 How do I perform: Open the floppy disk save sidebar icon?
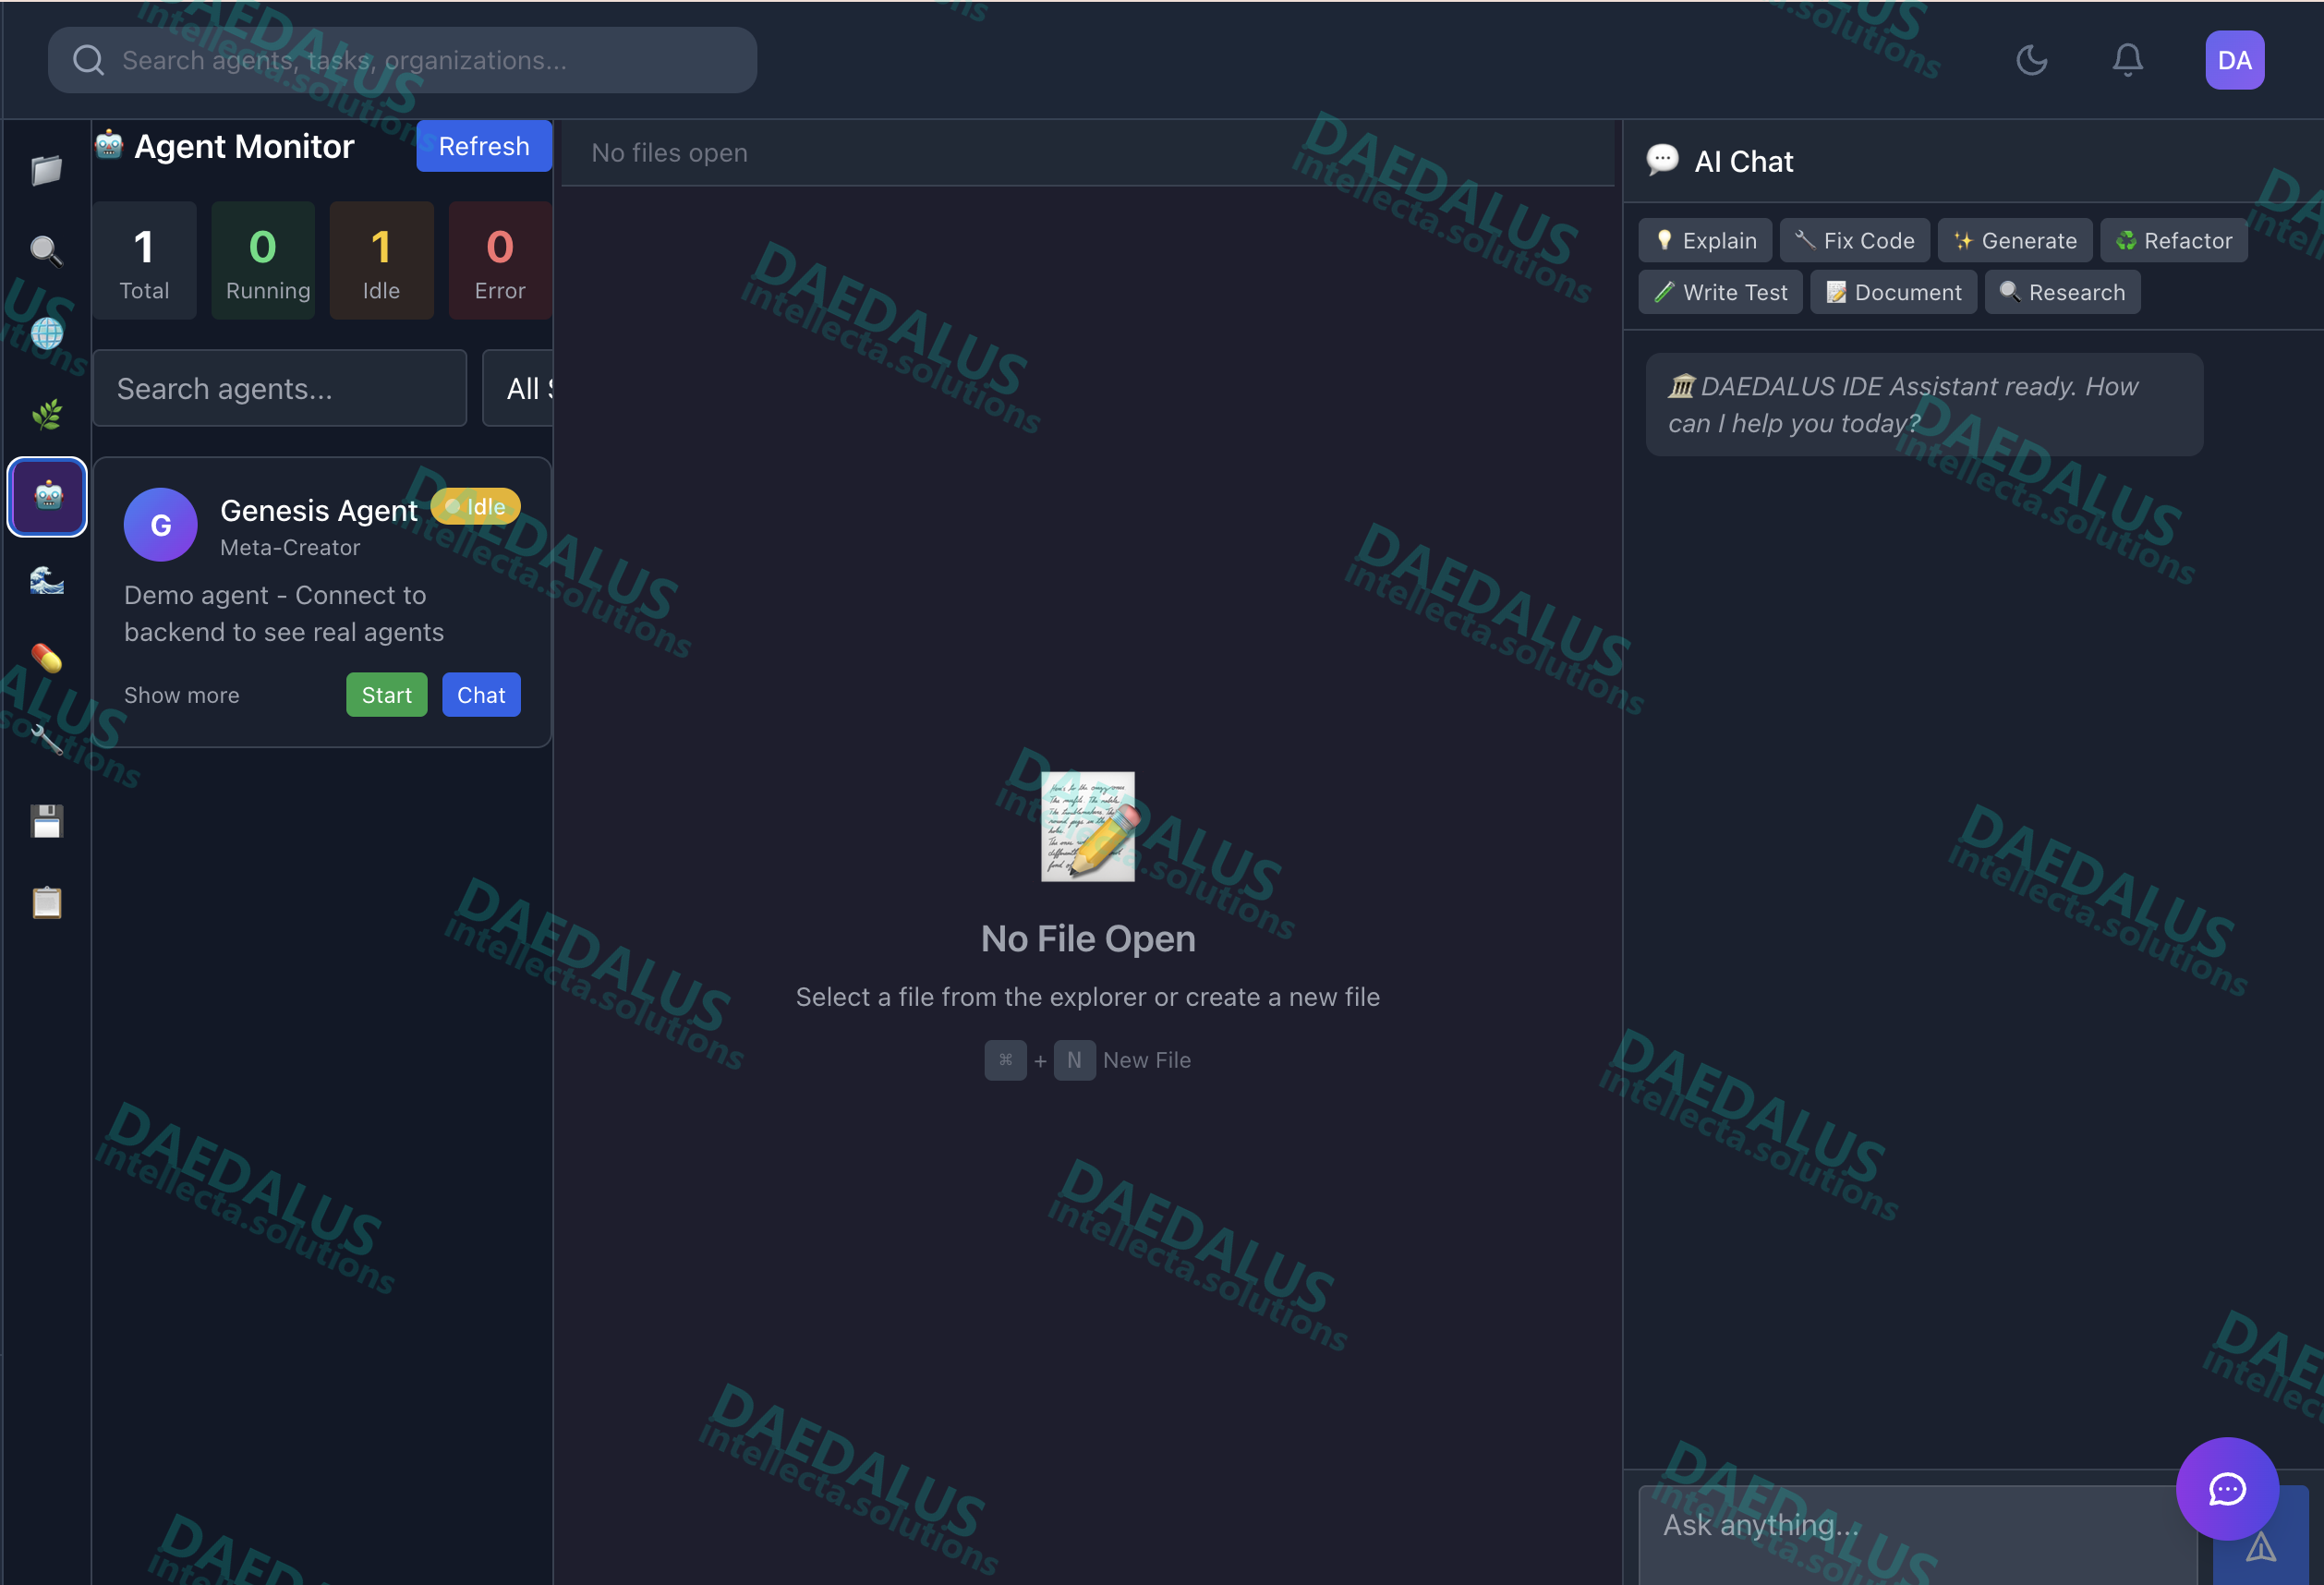click(x=46, y=821)
